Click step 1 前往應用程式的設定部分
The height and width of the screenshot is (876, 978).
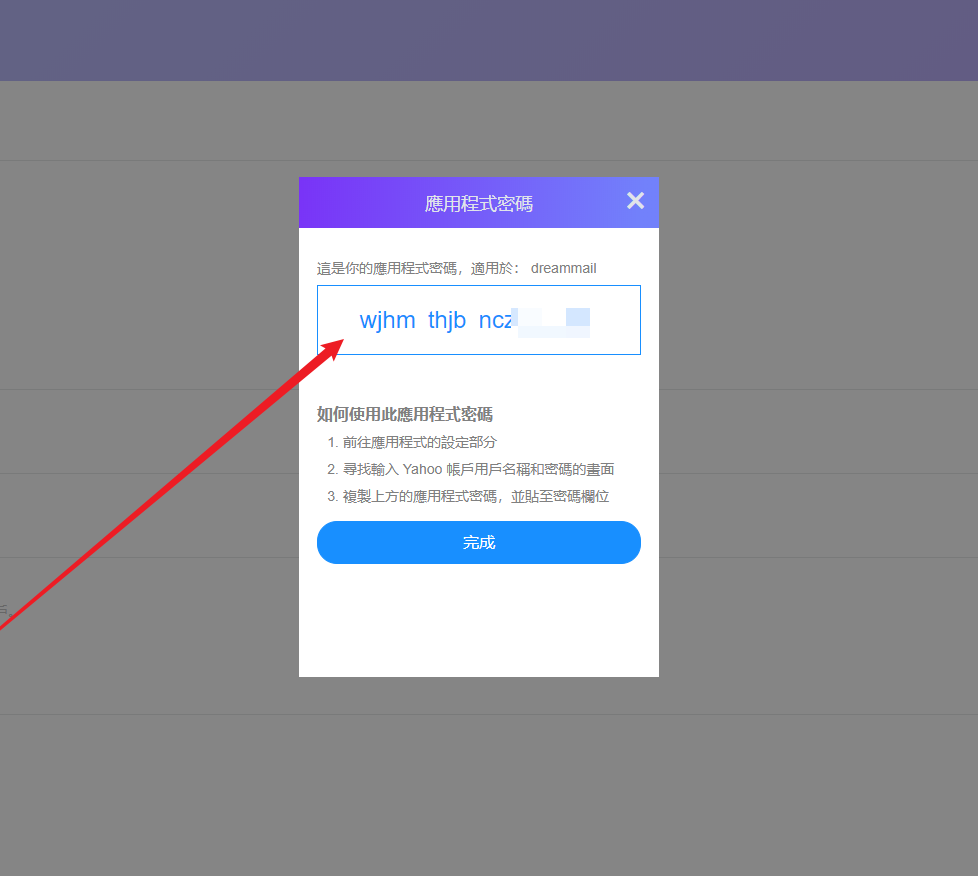pos(412,442)
